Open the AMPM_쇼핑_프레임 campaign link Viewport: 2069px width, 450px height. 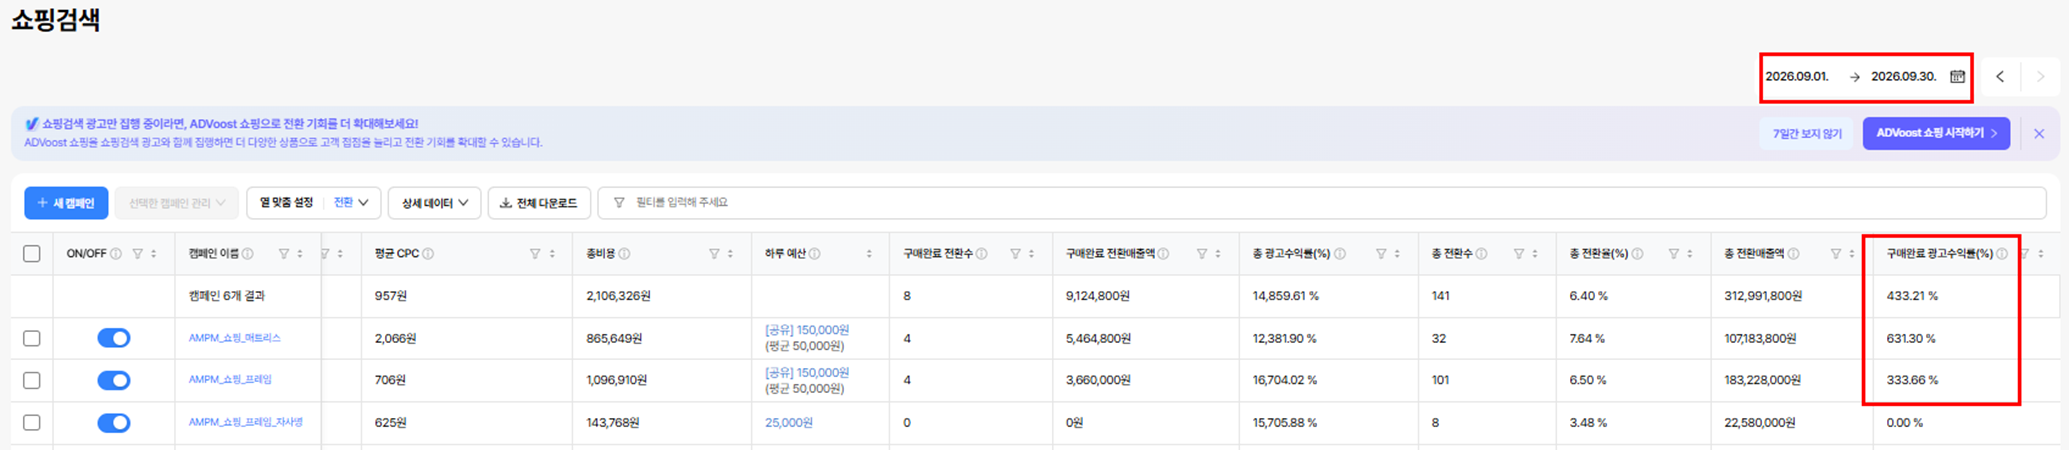[230, 380]
